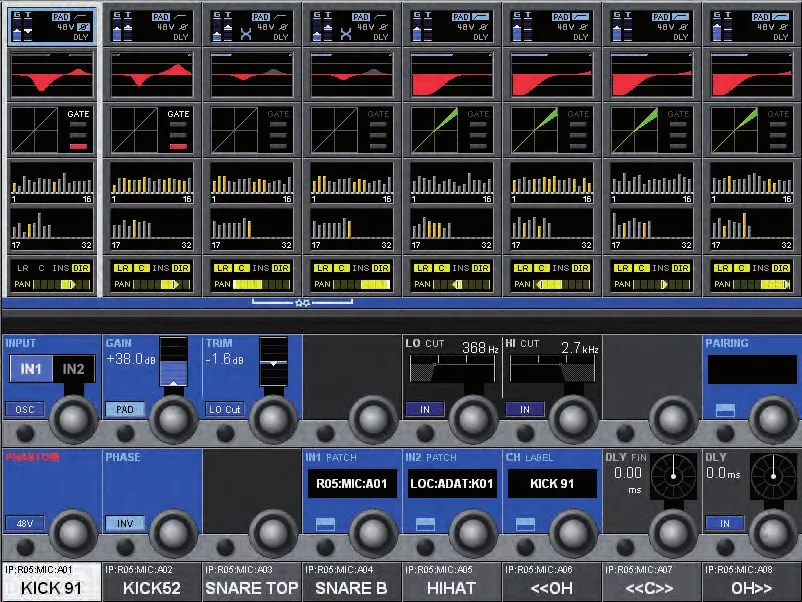Viewport: 802px width, 602px height.
Task: Click the HI CUT rotary knob
Action: click(573, 419)
